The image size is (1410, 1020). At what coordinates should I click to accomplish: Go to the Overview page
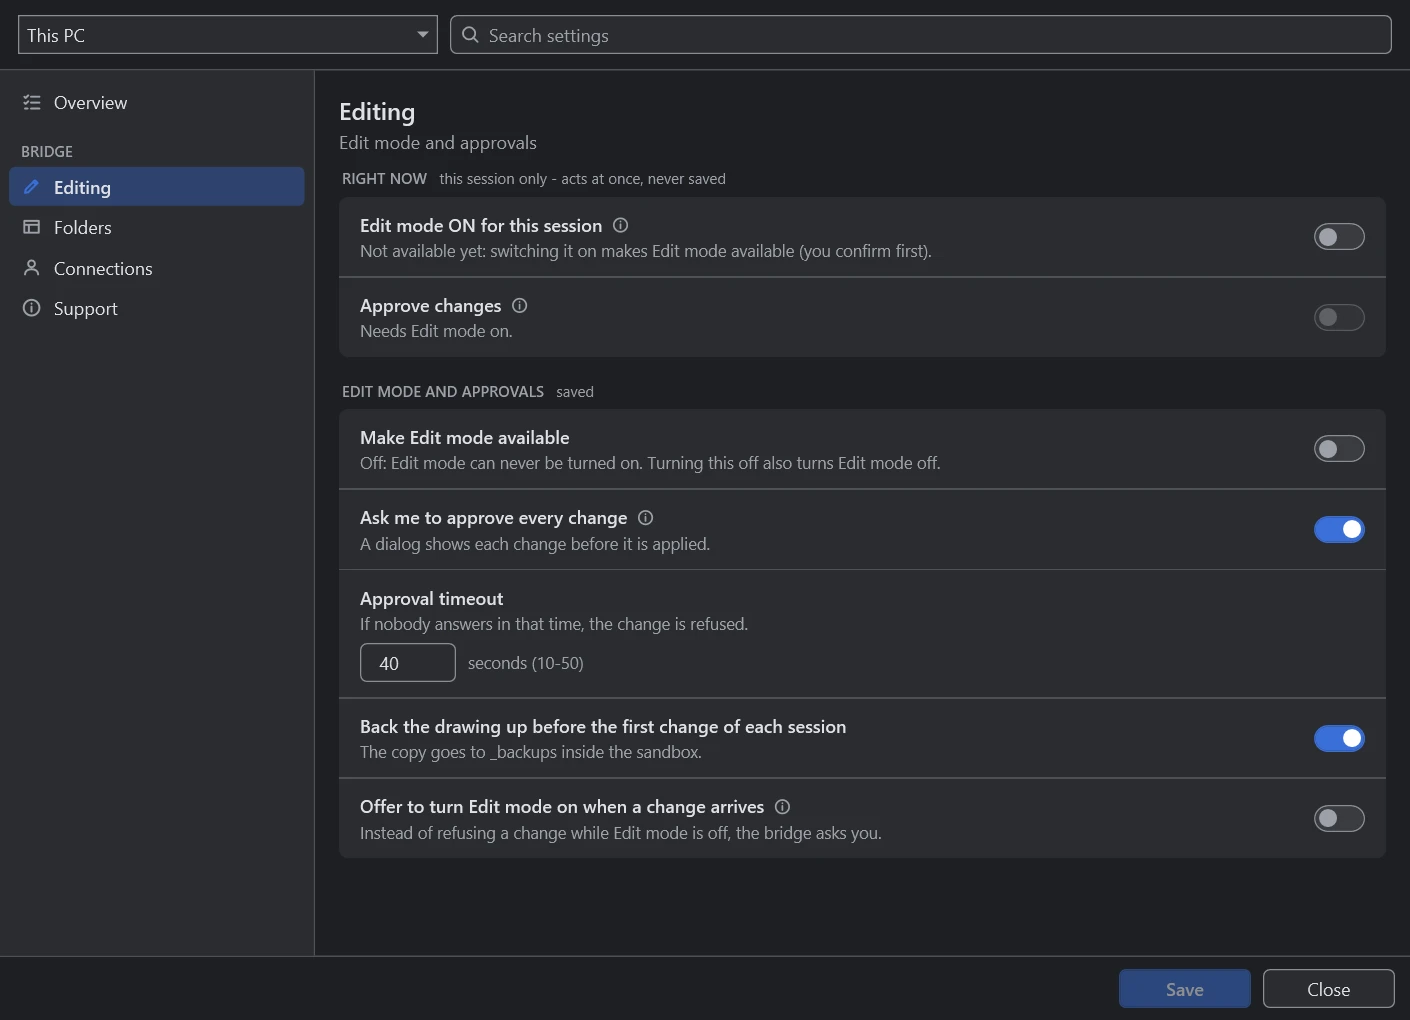click(157, 102)
